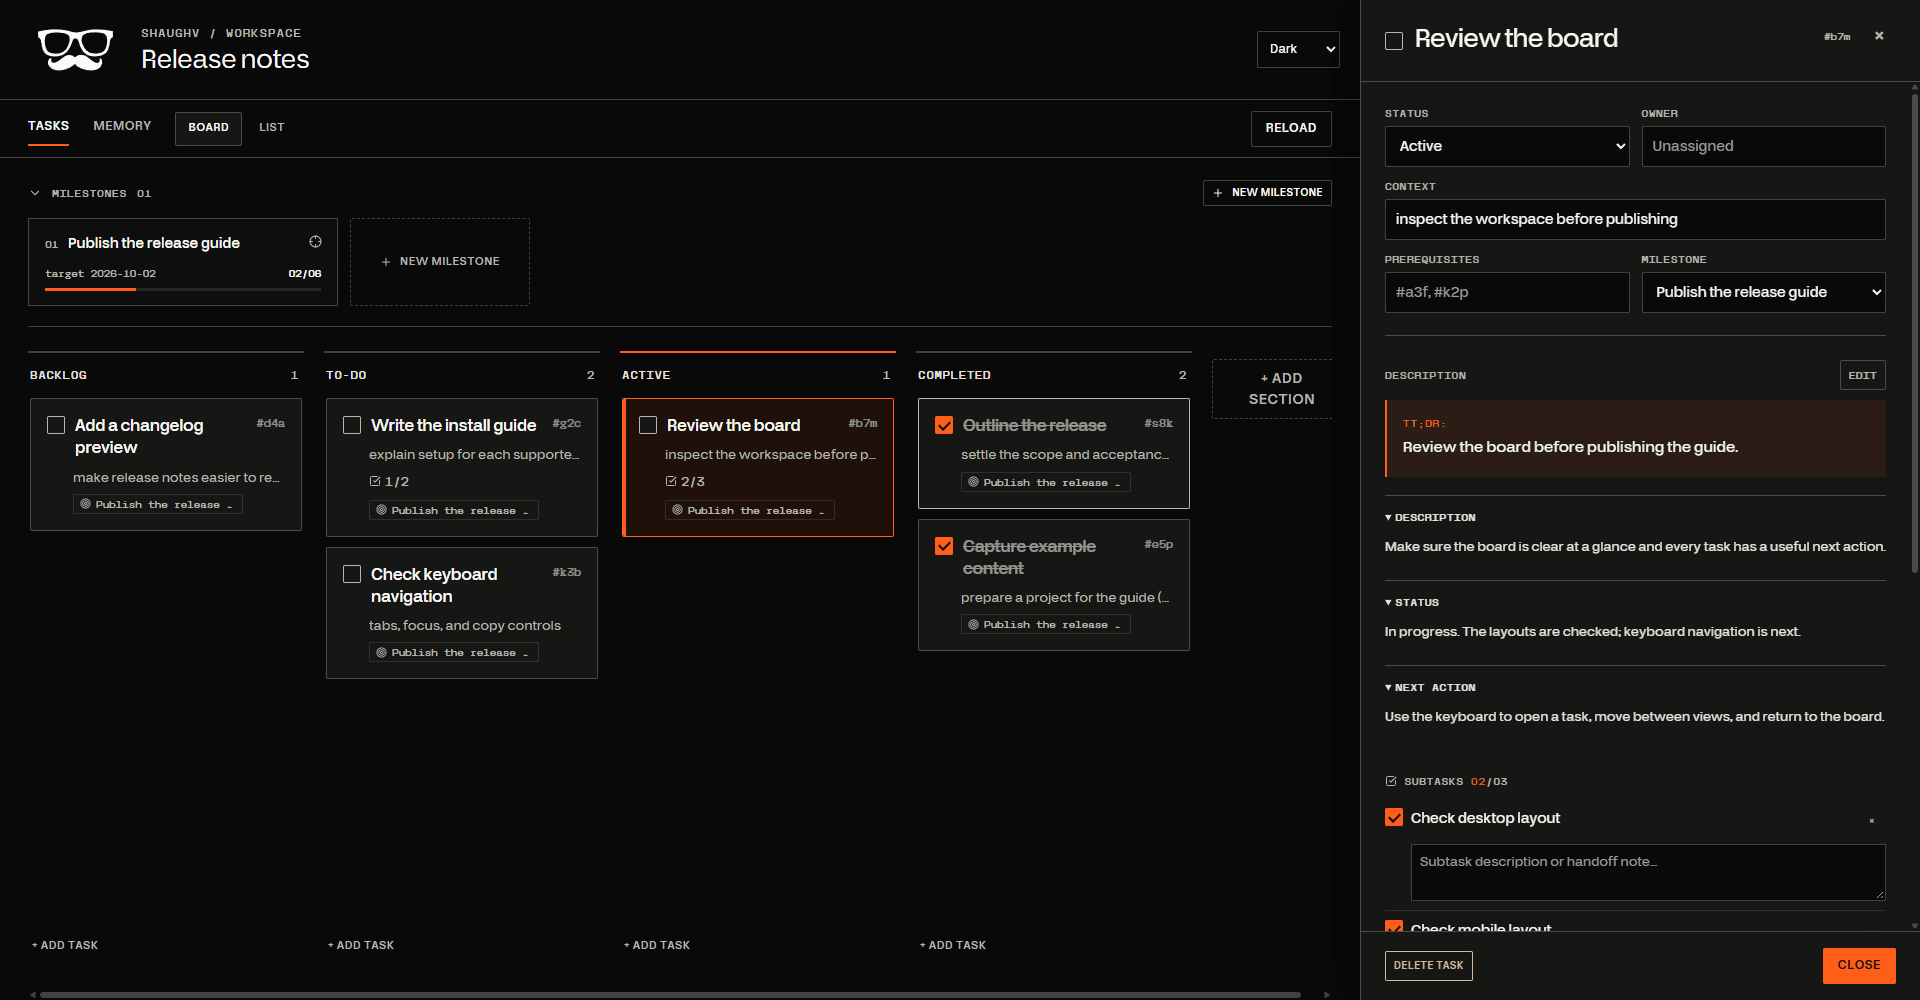The image size is (1920, 1000).
Task: Click the New Milestone button at top right
Action: tap(1267, 192)
